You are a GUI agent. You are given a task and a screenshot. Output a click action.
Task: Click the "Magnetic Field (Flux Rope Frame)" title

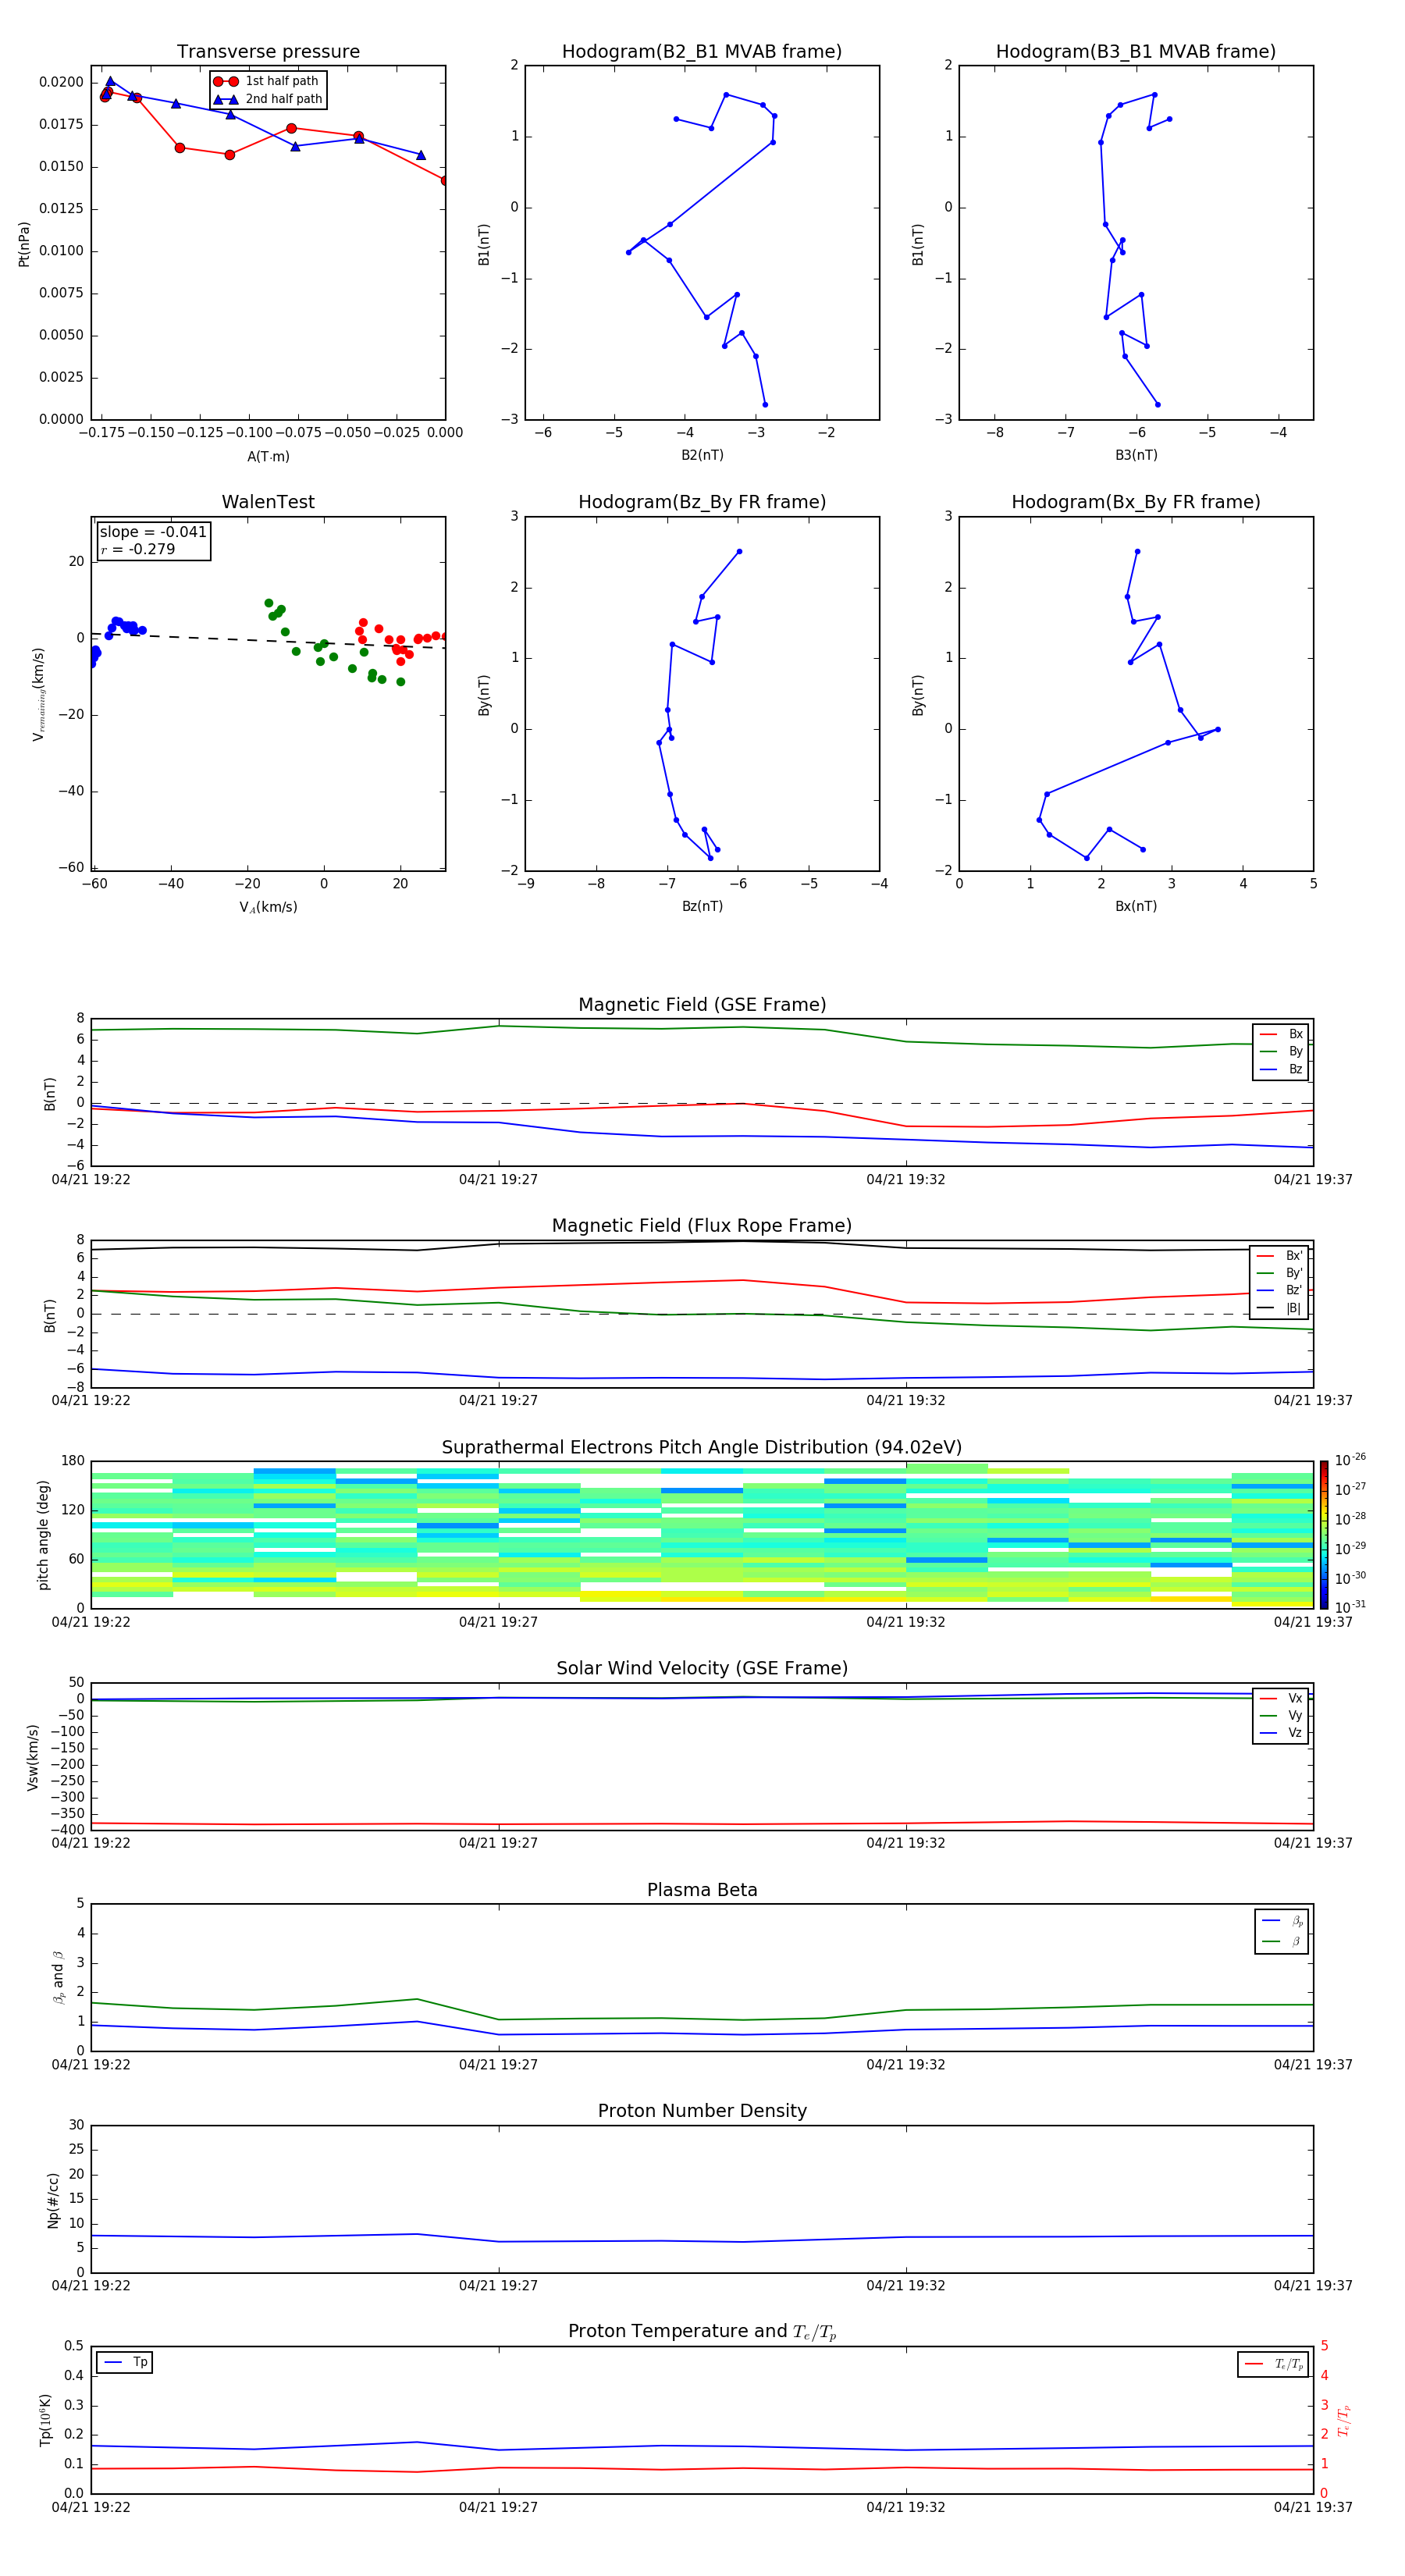702,1226
